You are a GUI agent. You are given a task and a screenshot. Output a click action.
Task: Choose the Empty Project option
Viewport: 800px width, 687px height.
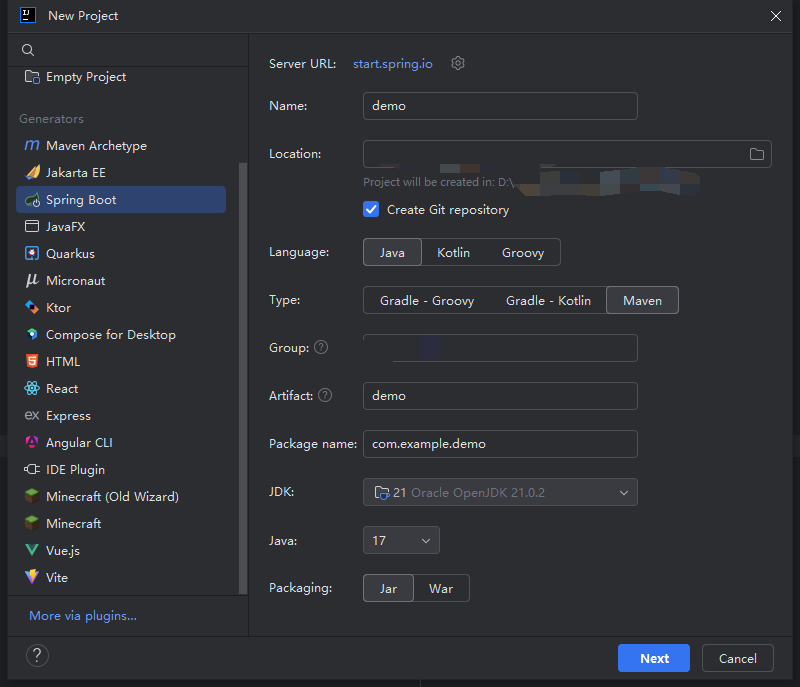[x=86, y=77]
